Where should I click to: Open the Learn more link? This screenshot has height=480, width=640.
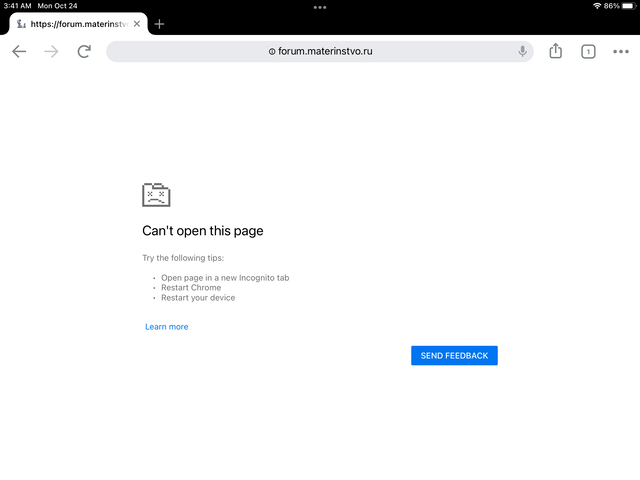click(x=167, y=327)
